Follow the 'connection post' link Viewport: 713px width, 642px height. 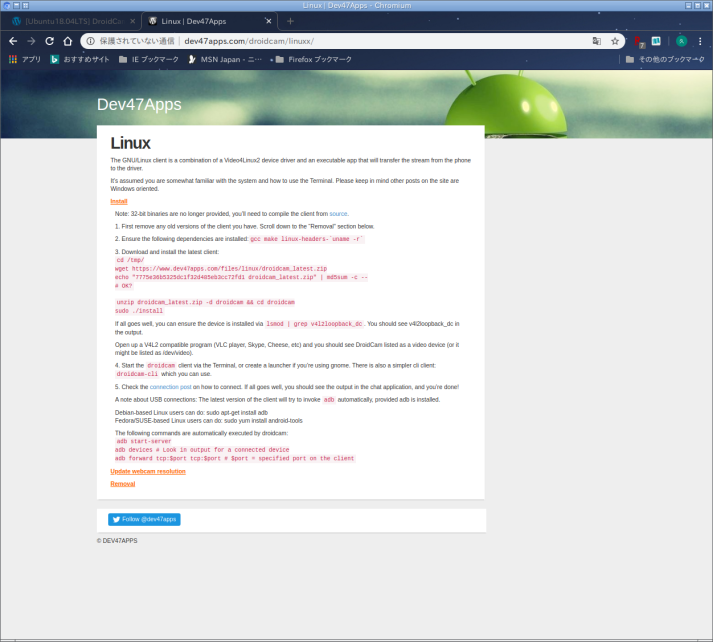point(170,386)
